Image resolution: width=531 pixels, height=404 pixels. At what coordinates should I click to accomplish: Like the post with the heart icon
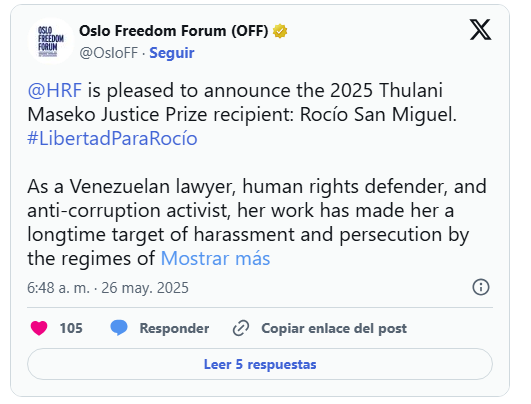click(x=39, y=328)
